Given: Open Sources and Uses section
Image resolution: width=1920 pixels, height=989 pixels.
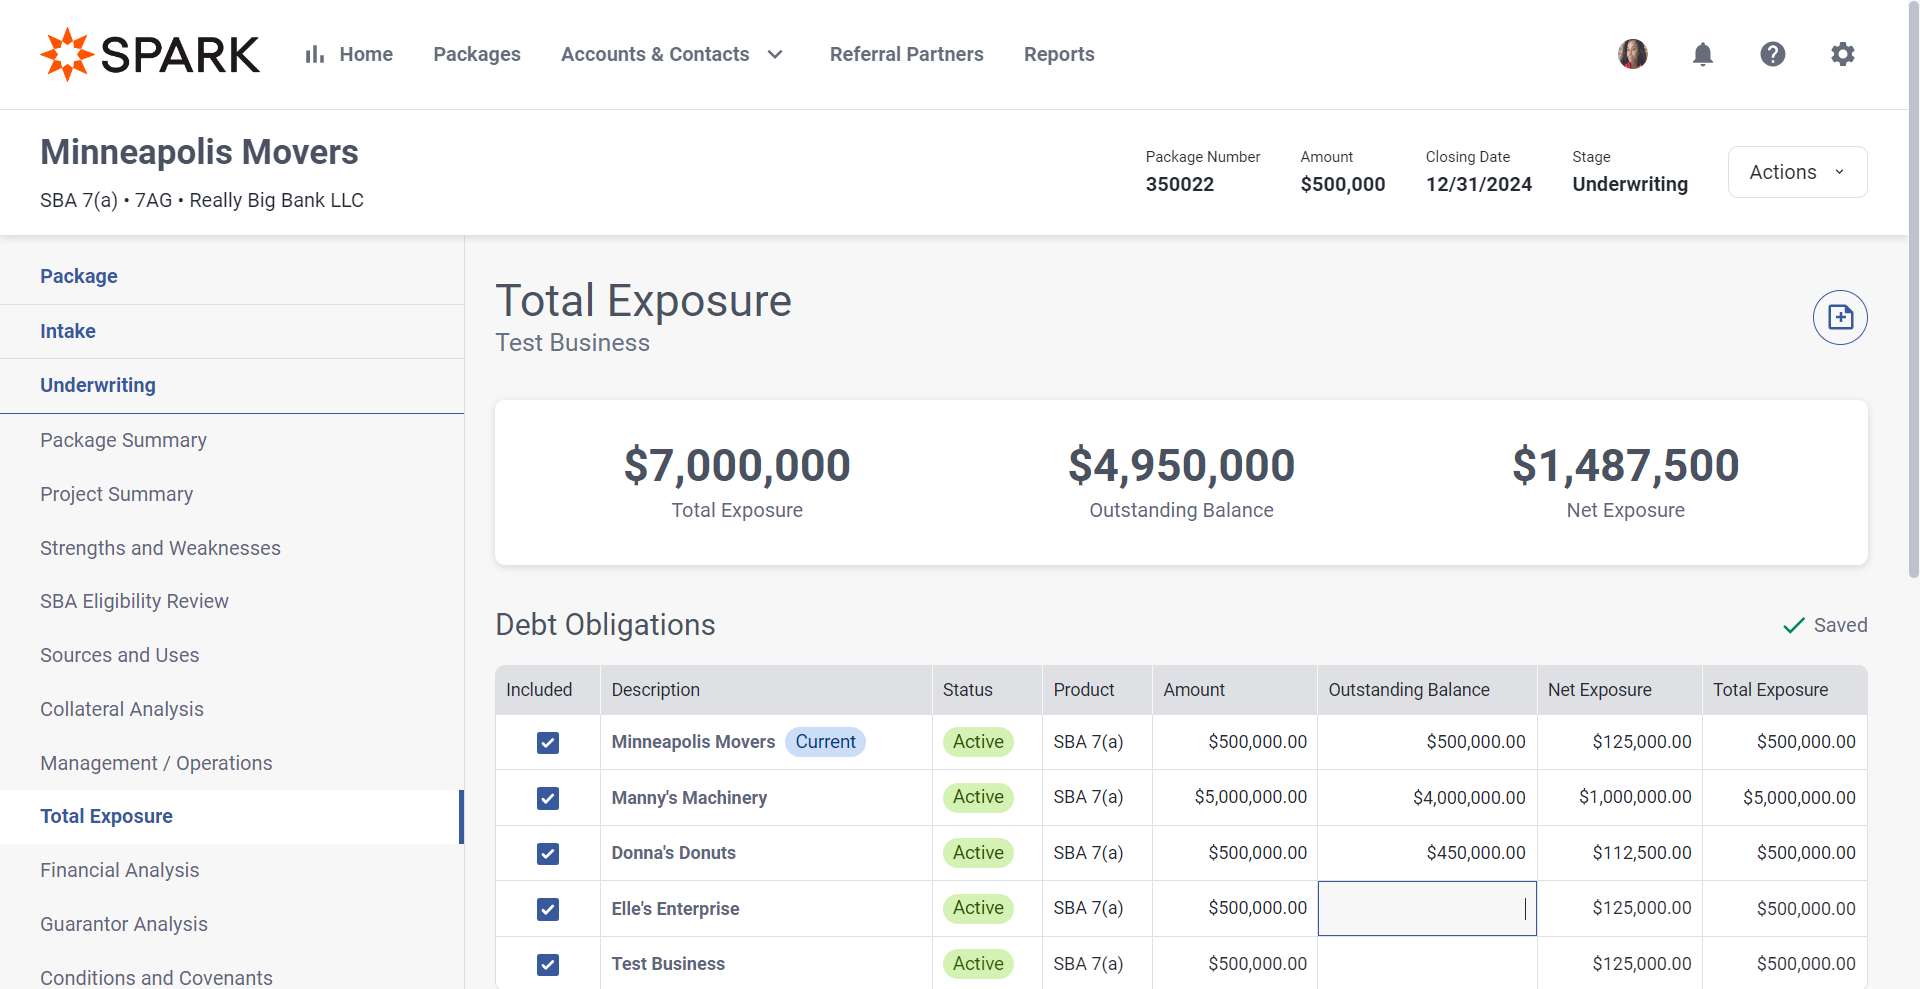Looking at the screenshot, I should pos(120,655).
